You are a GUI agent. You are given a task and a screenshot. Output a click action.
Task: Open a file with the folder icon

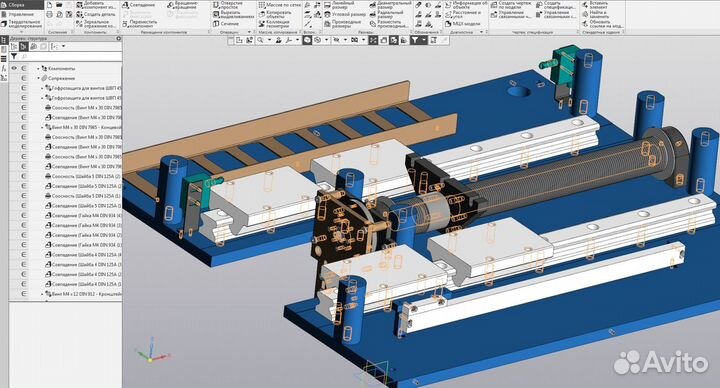[59, 5]
